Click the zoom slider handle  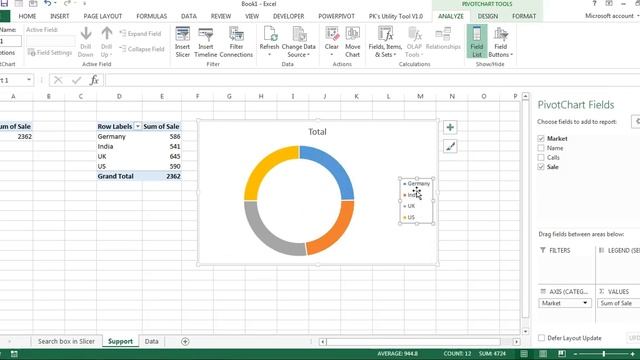(x=603, y=354)
